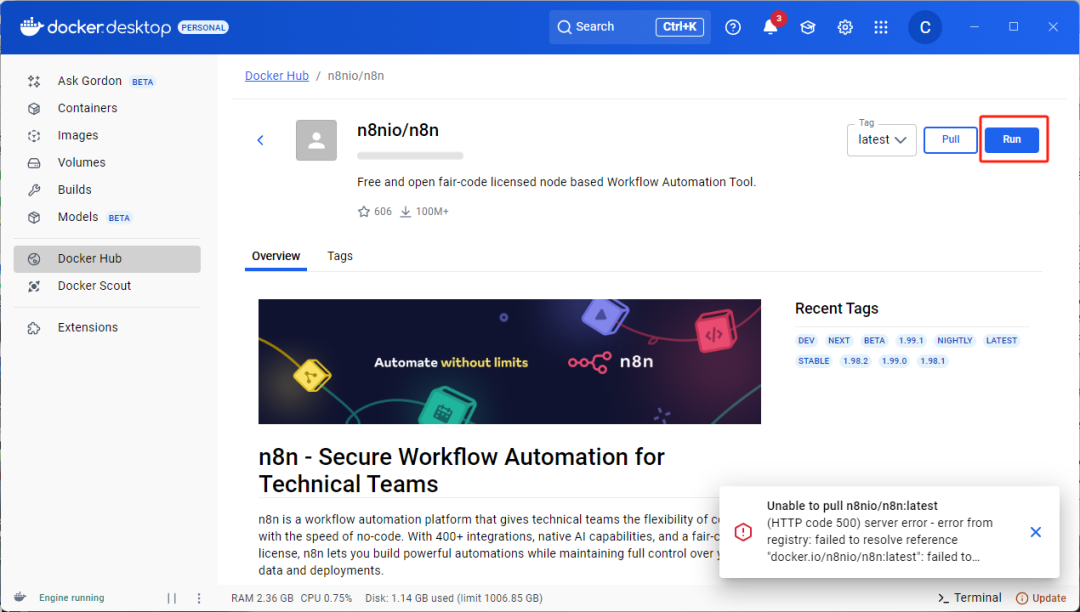Open the Builds section
Viewport: 1080px width, 612px height.
(107, 189)
